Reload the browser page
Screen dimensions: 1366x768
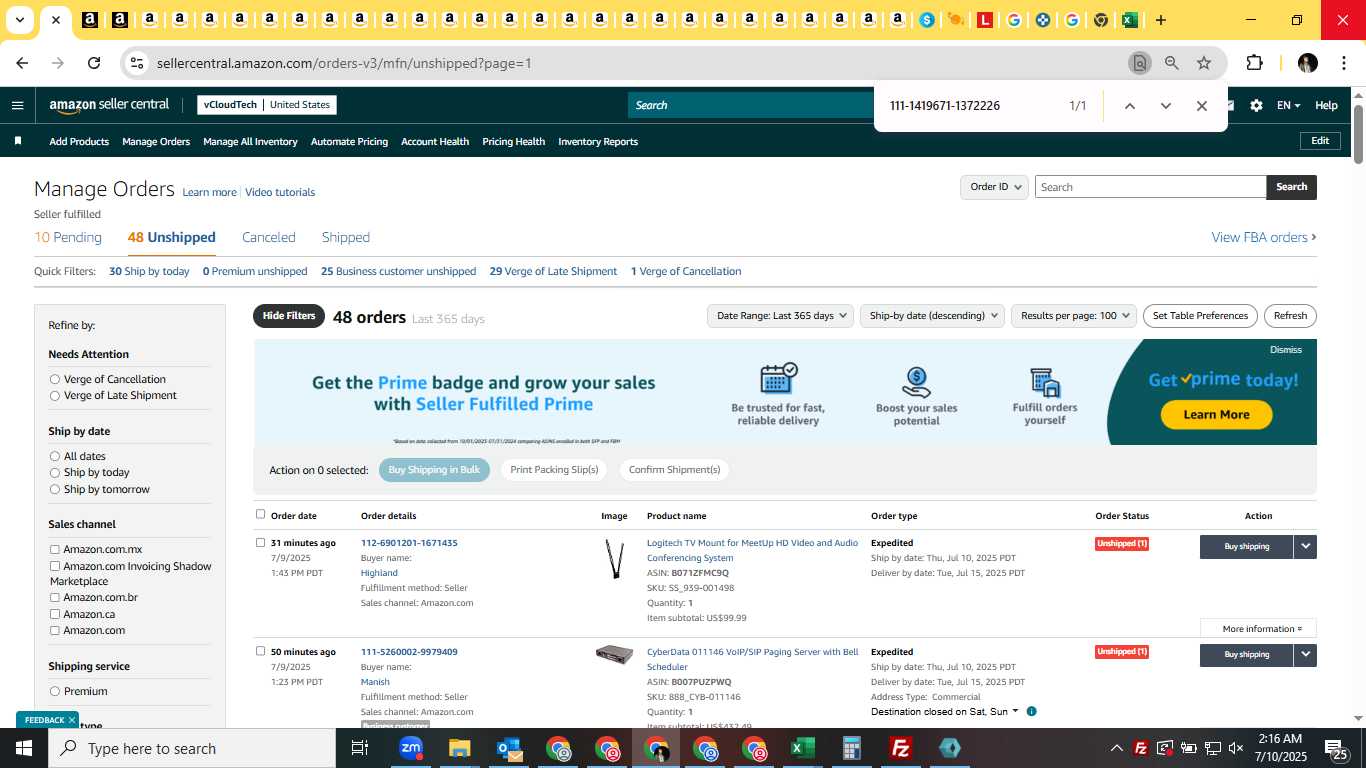[x=94, y=63]
